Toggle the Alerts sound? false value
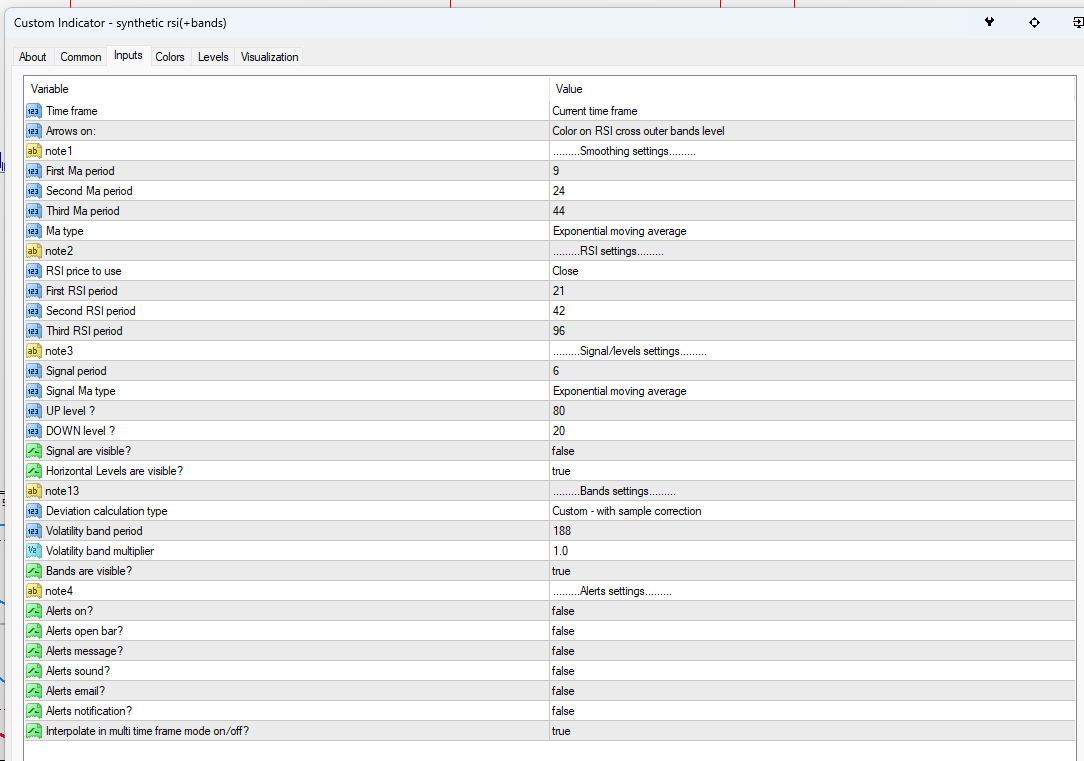Screen dimensions: 1084x761 point(563,671)
